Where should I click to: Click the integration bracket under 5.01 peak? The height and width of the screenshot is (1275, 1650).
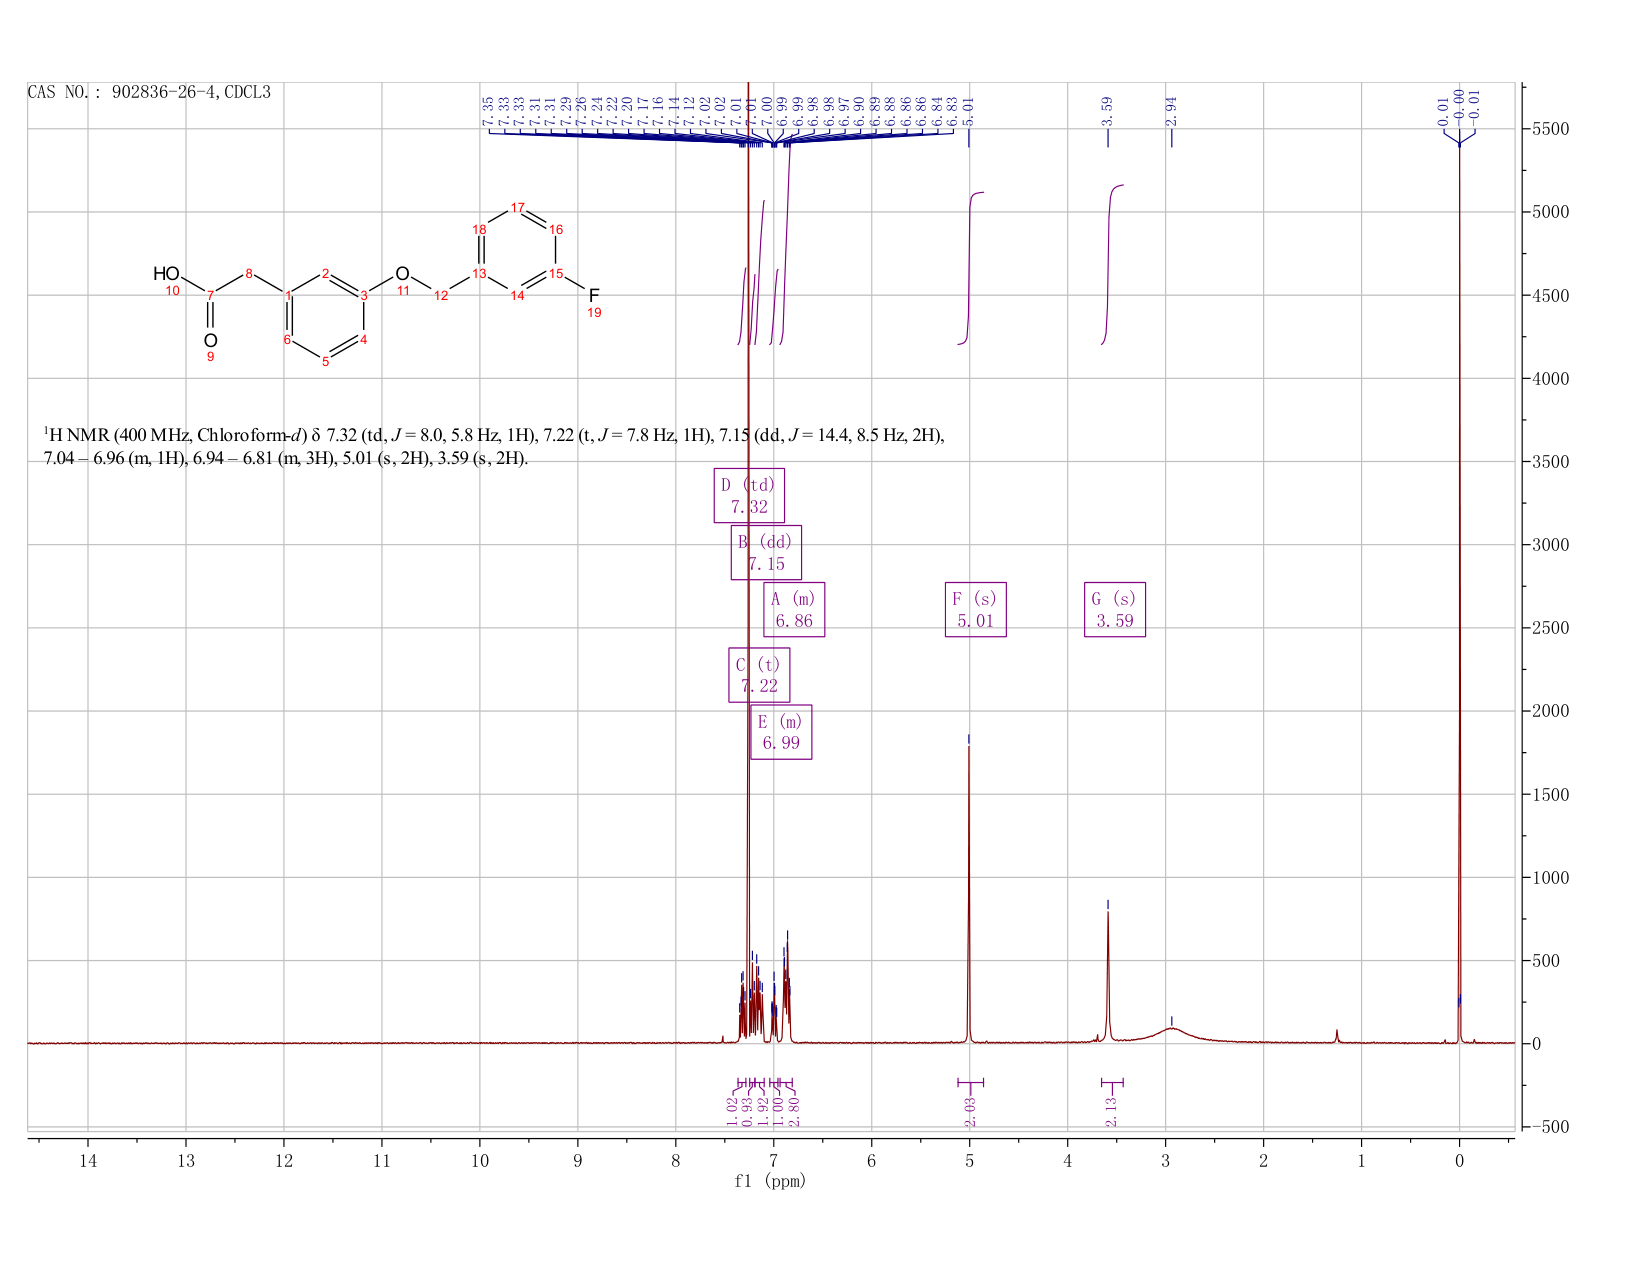pos(970,1082)
